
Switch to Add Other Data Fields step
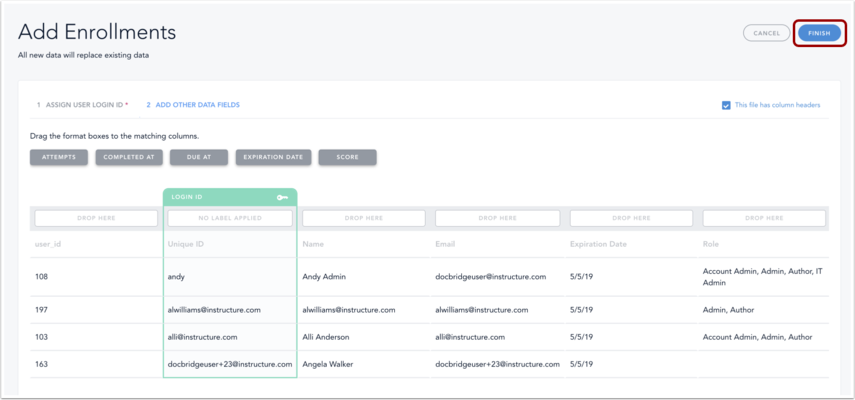click(x=192, y=105)
